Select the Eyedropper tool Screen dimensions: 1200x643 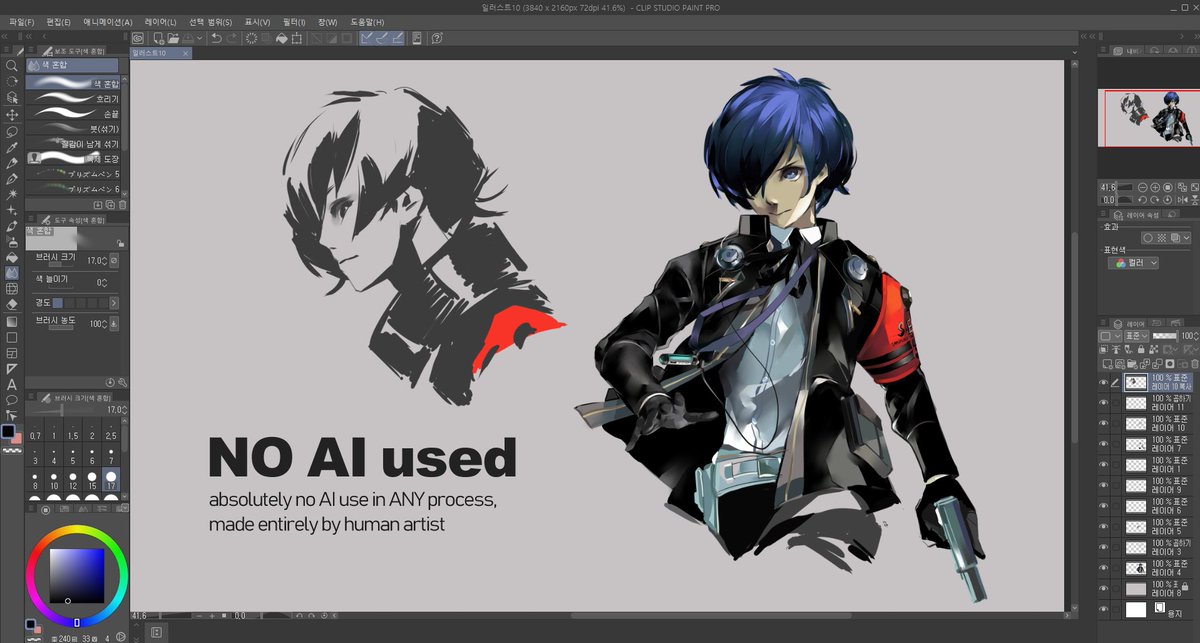click(x=12, y=146)
